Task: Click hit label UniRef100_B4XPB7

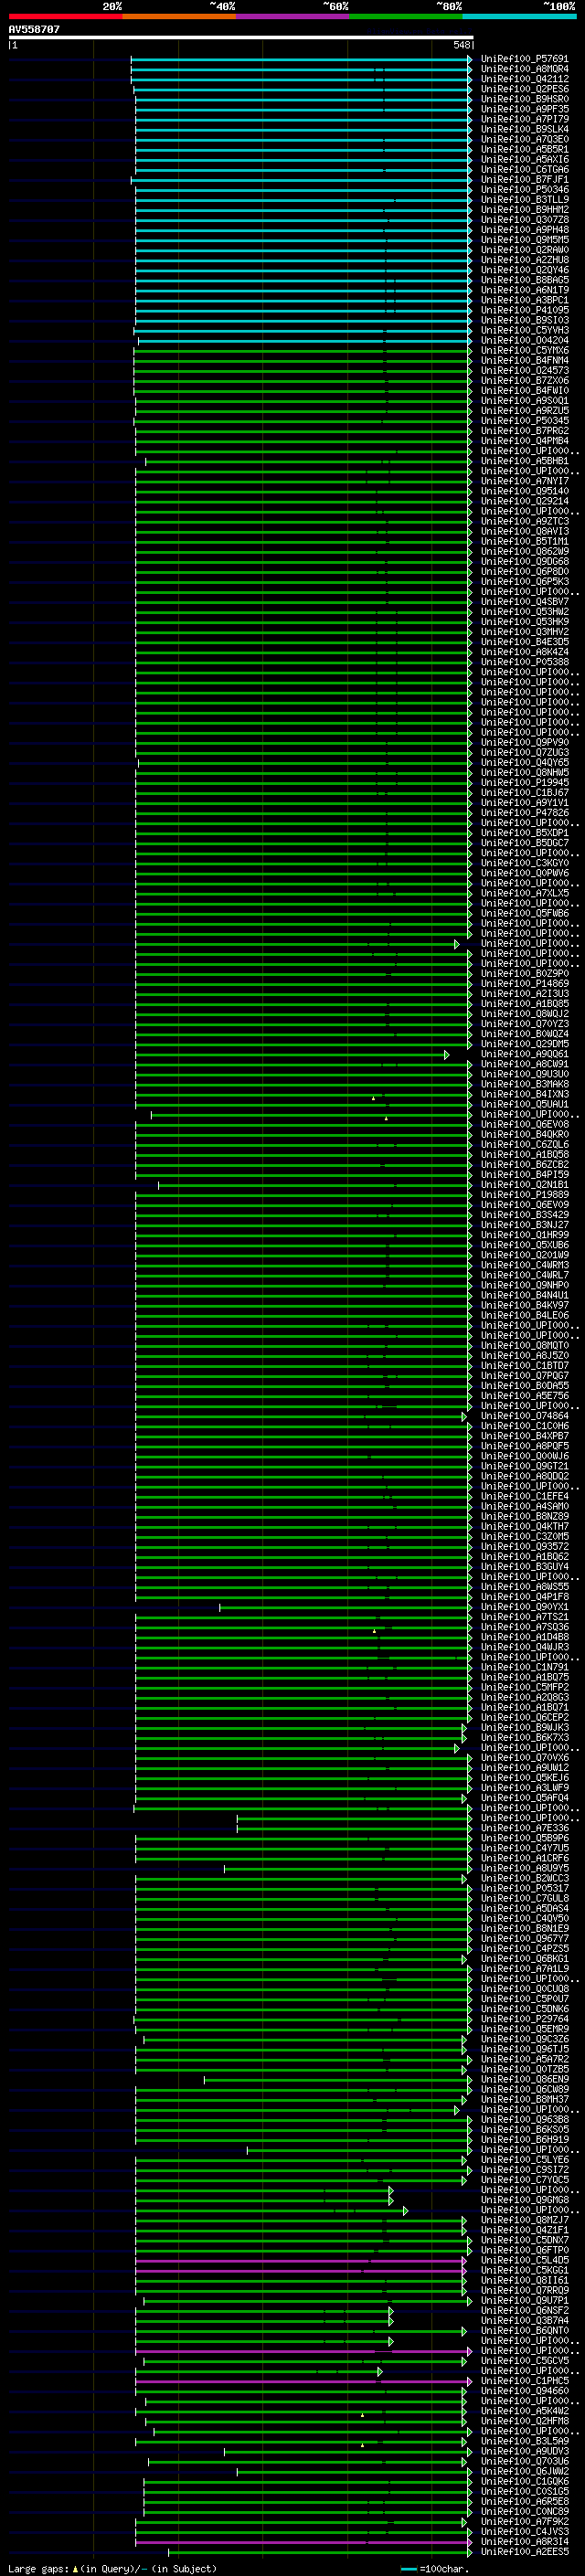Action: point(524,1436)
